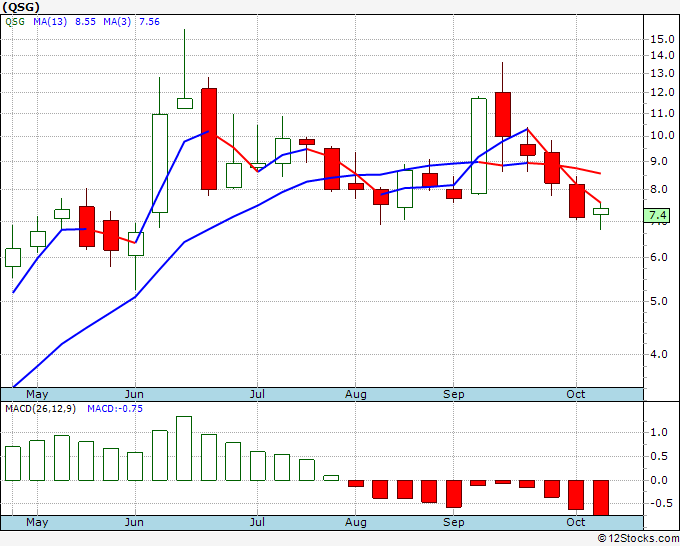Click Sep on the MACD panel time axis
Viewport: 680px width, 546px height.
[x=454, y=522]
